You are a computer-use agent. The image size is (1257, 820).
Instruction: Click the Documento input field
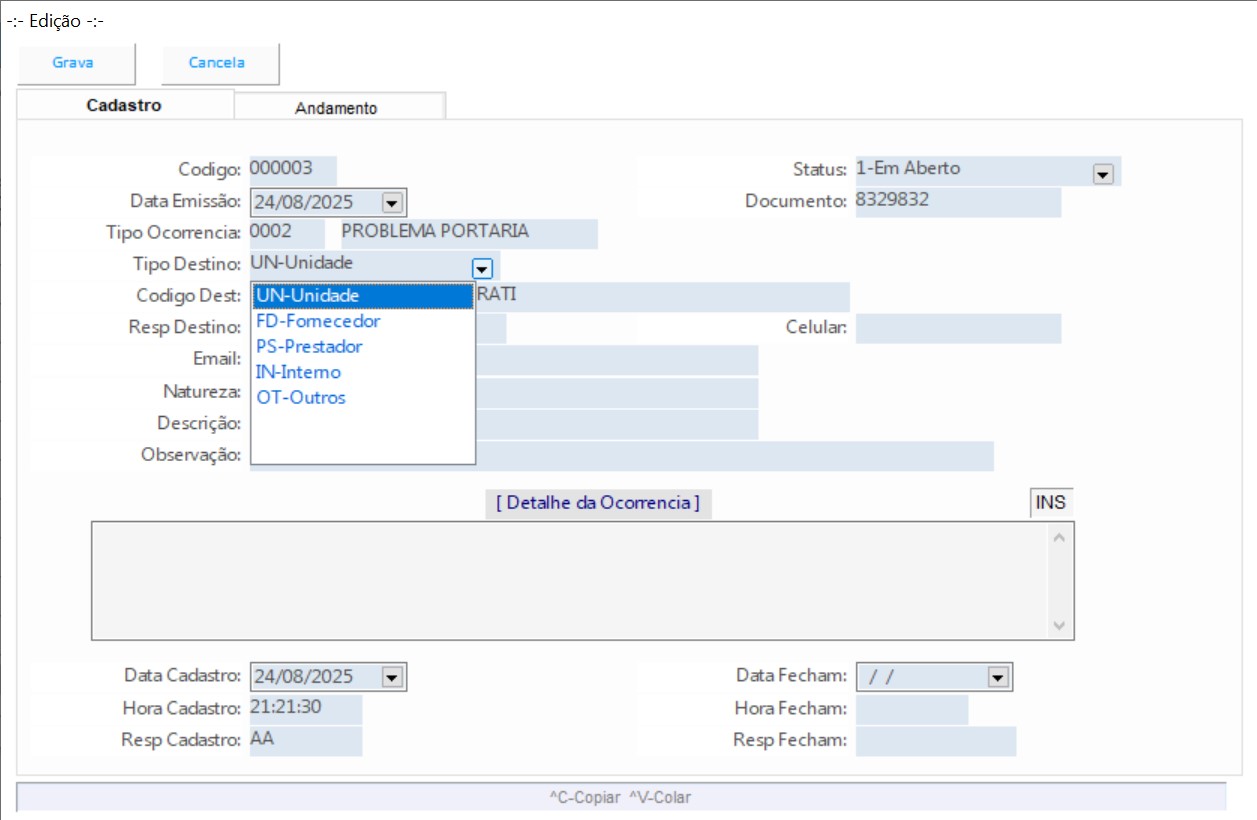(956, 201)
